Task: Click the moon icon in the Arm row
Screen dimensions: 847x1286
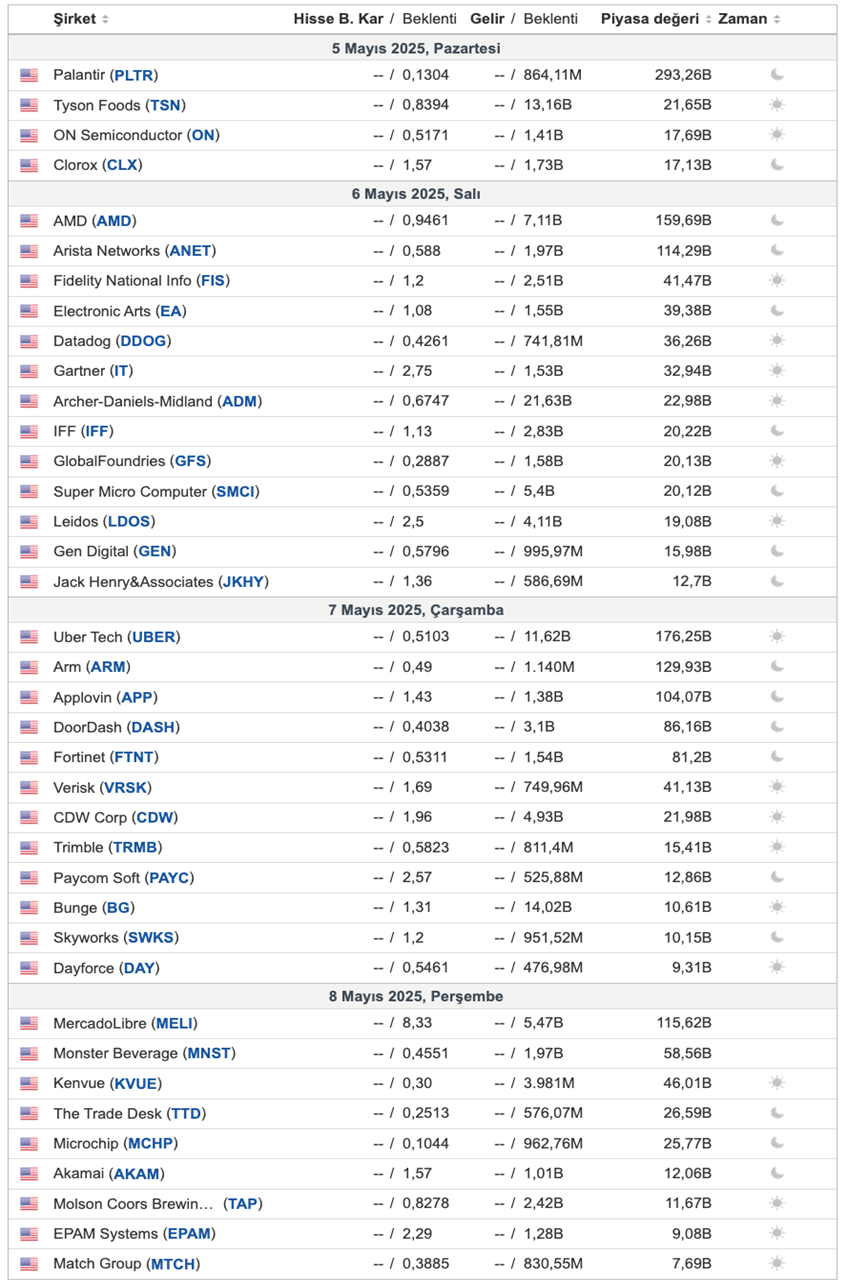Action: click(777, 667)
